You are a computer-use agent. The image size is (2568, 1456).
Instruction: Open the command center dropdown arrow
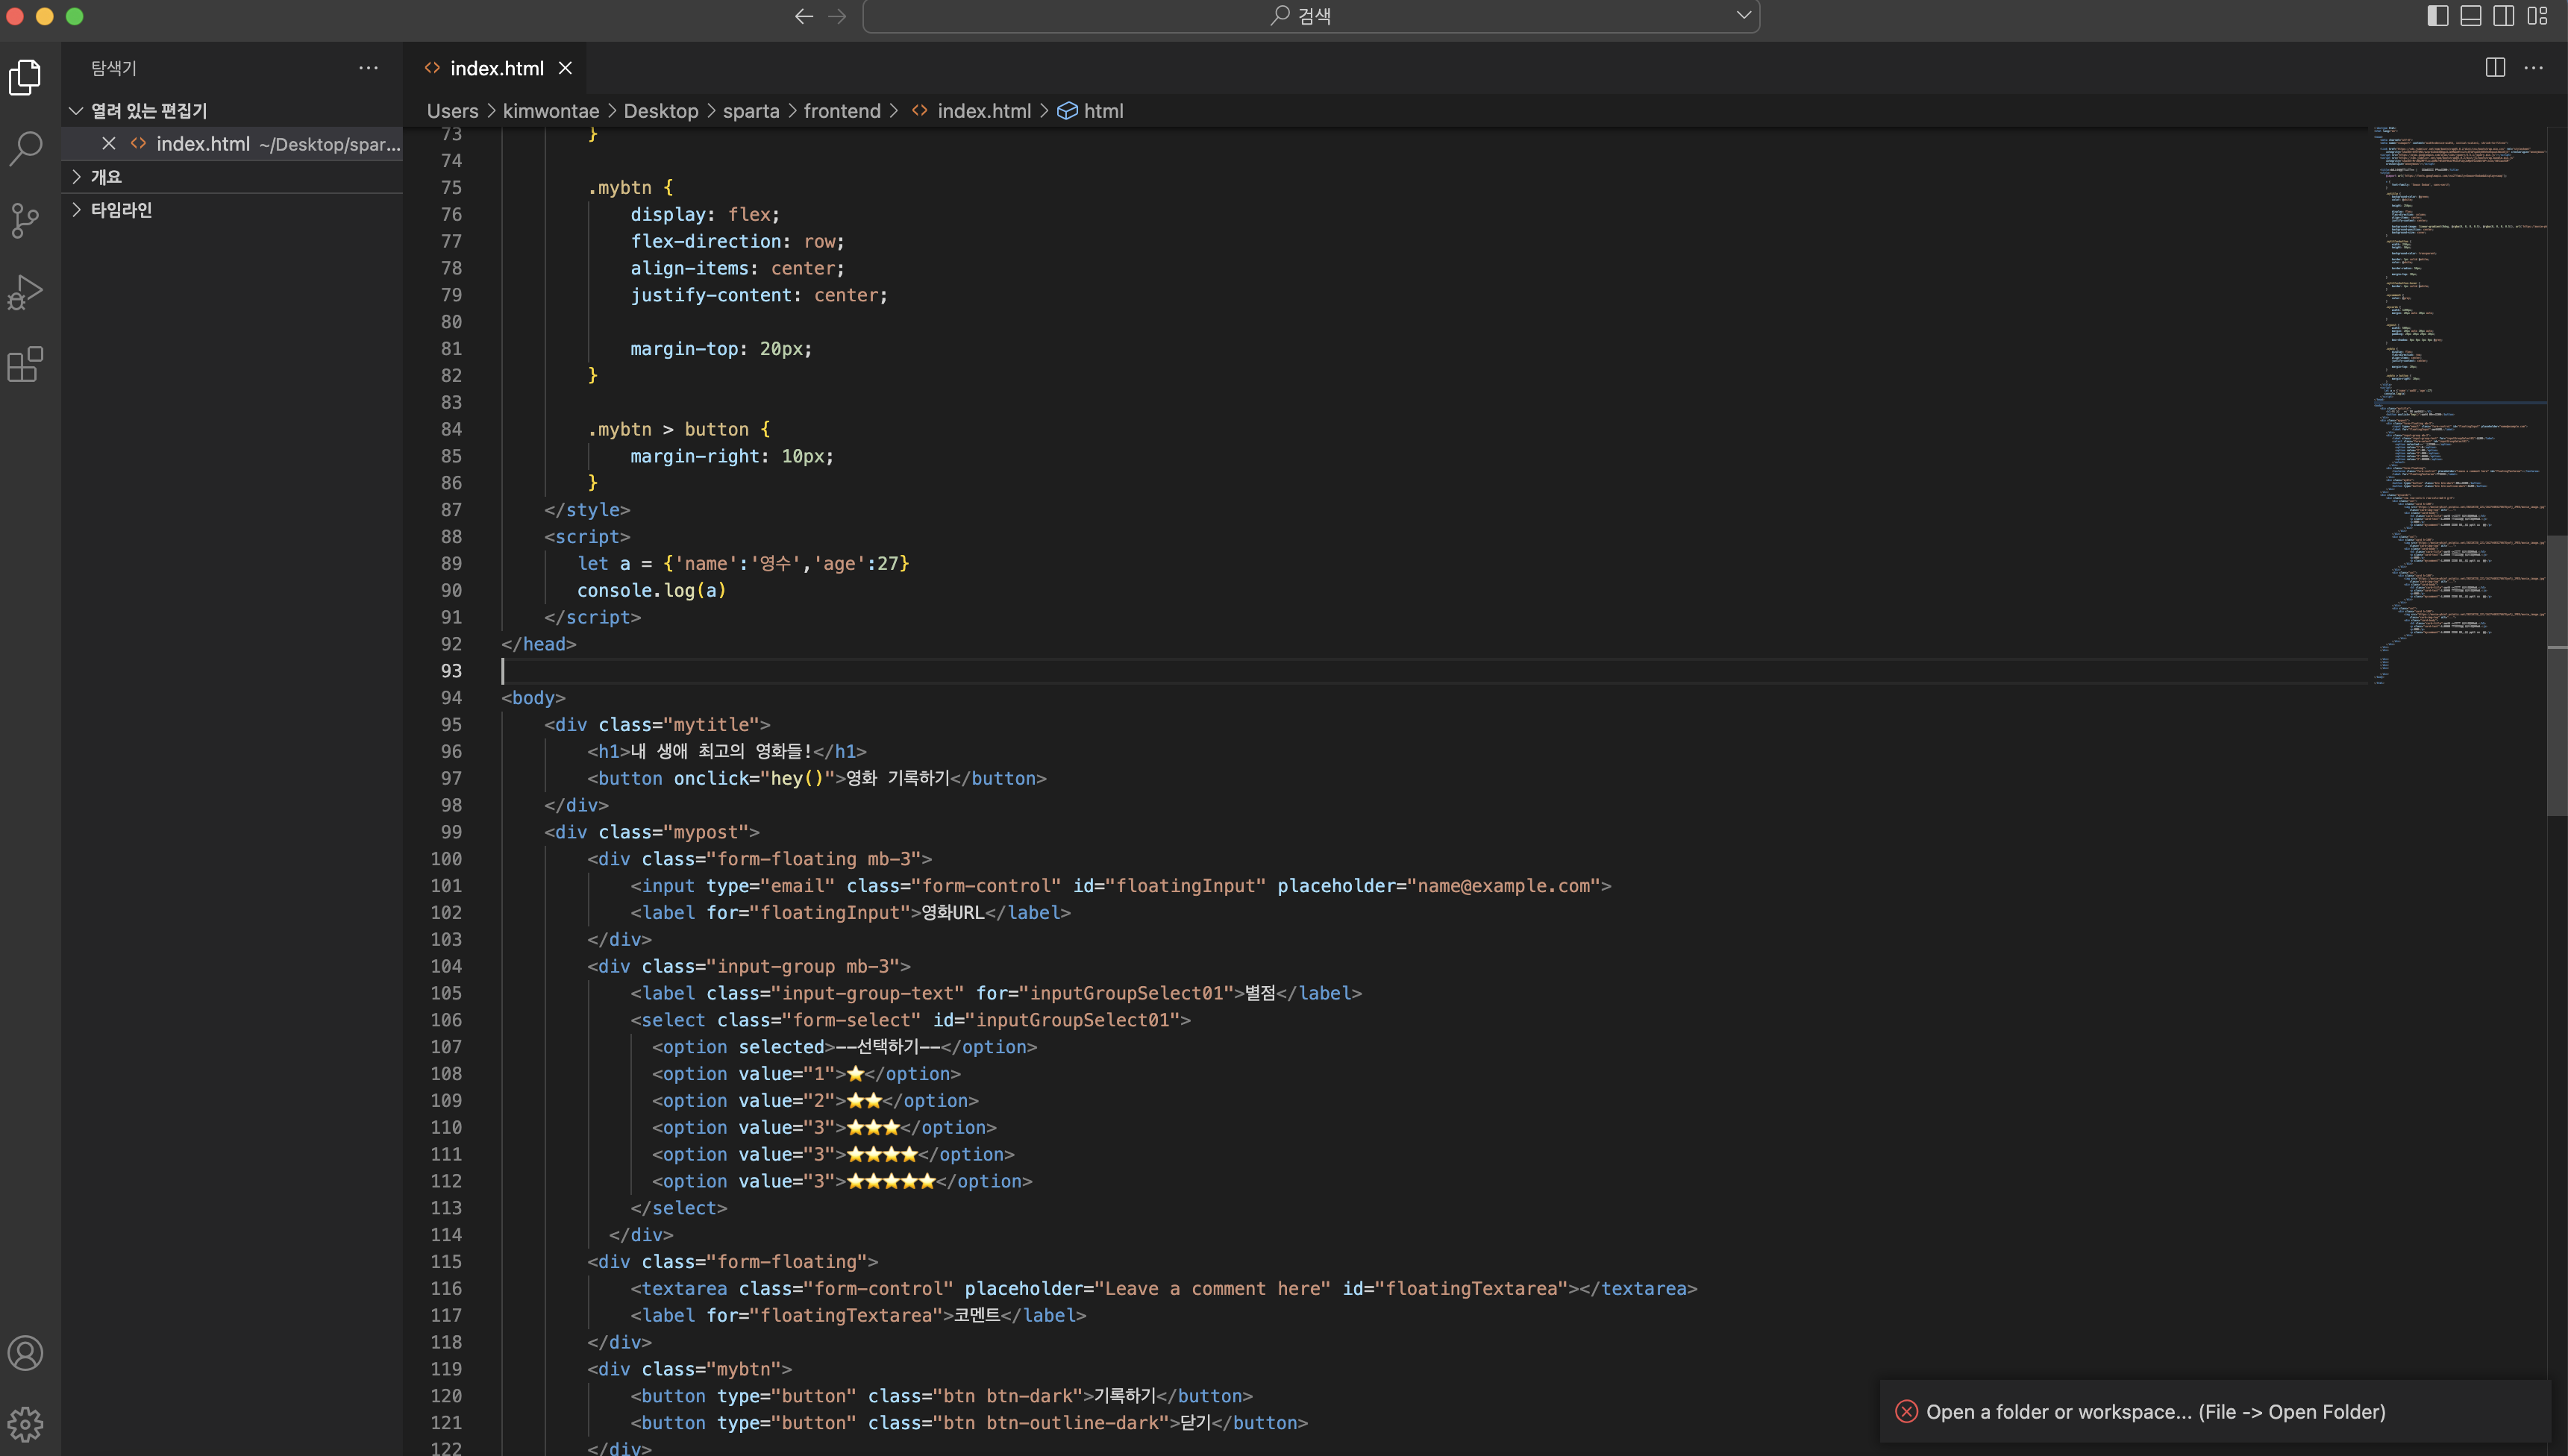(x=1743, y=16)
